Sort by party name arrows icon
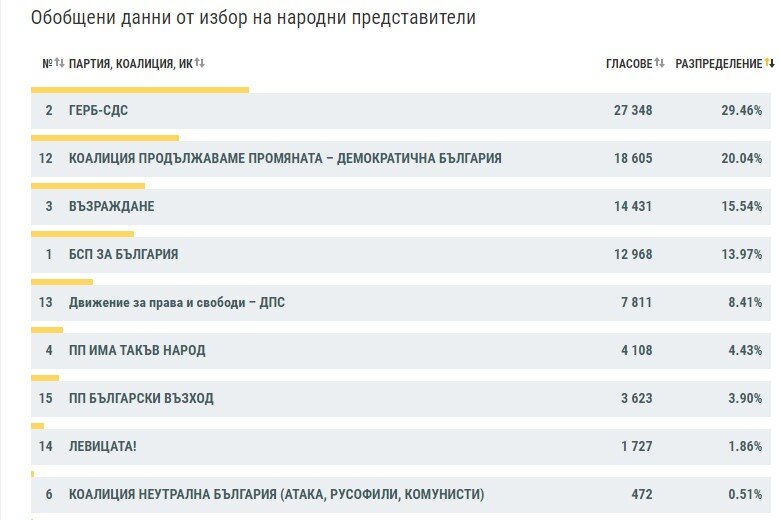 (x=200, y=63)
